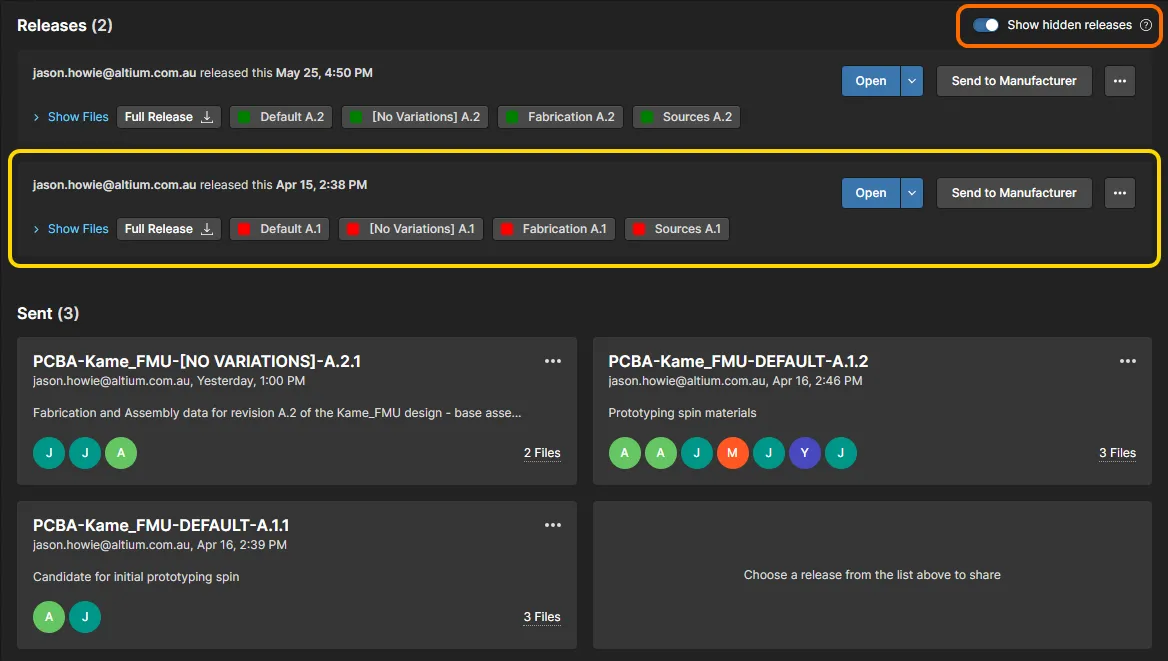Expand Show Files for May 25 release
1168x661 pixels.
coord(71,117)
